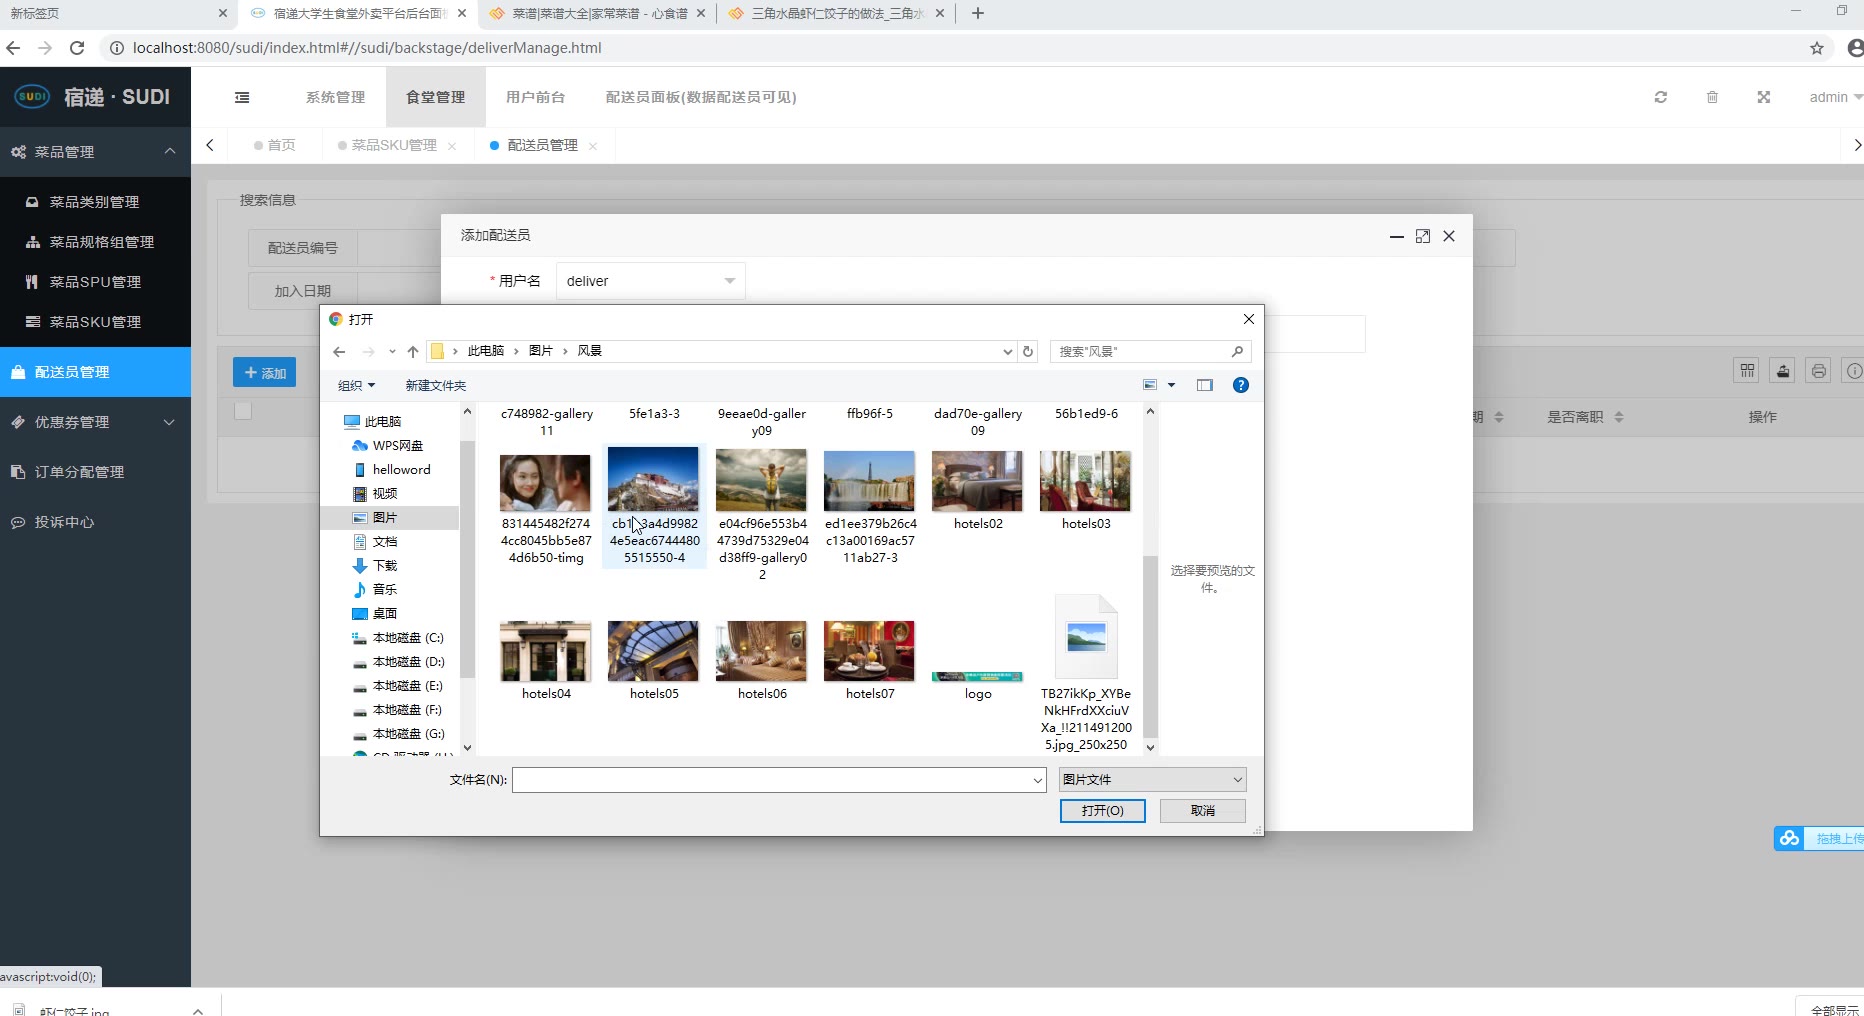Click the trash icon in the top header
1864x1016 pixels.
click(x=1712, y=97)
